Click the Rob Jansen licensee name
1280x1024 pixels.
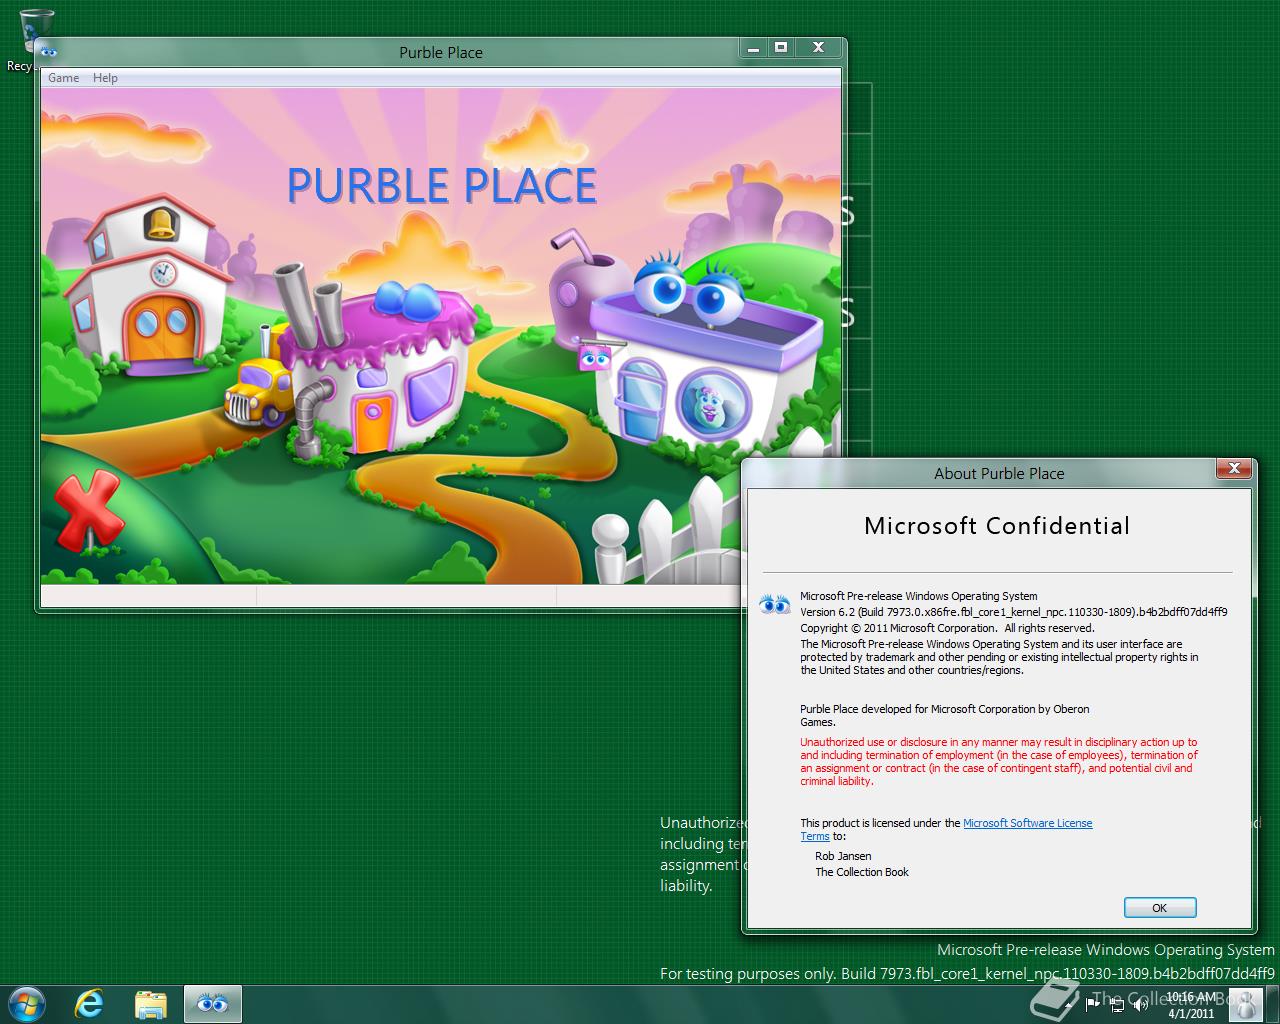pos(843,856)
